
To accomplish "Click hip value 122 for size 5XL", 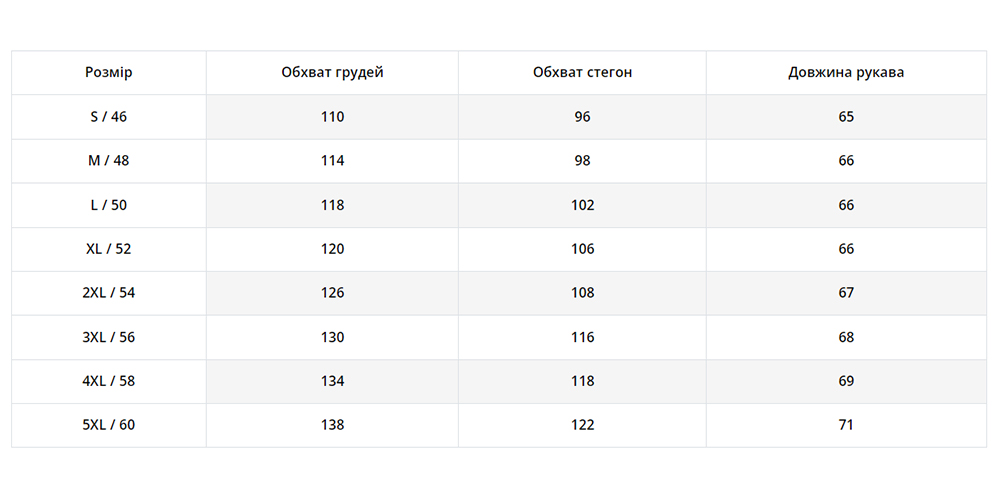I will pyautogui.click(x=583, y=425).
